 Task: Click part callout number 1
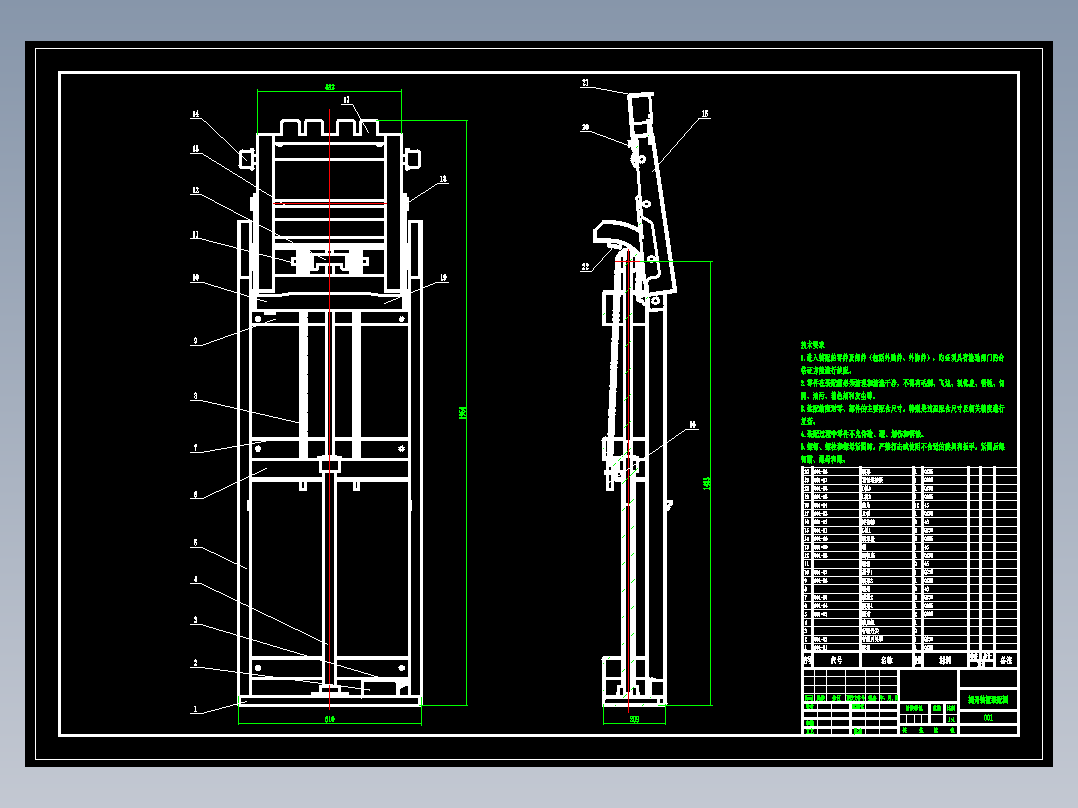(195, 709)
